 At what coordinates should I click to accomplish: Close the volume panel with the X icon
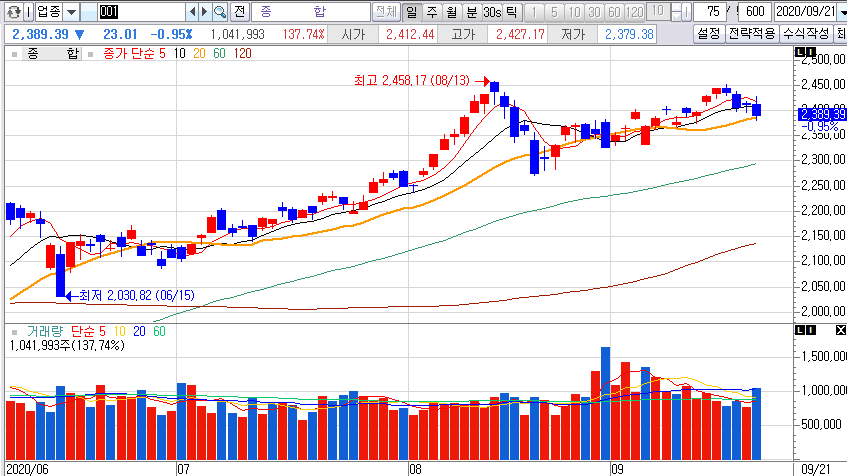(x=841, y=330)
